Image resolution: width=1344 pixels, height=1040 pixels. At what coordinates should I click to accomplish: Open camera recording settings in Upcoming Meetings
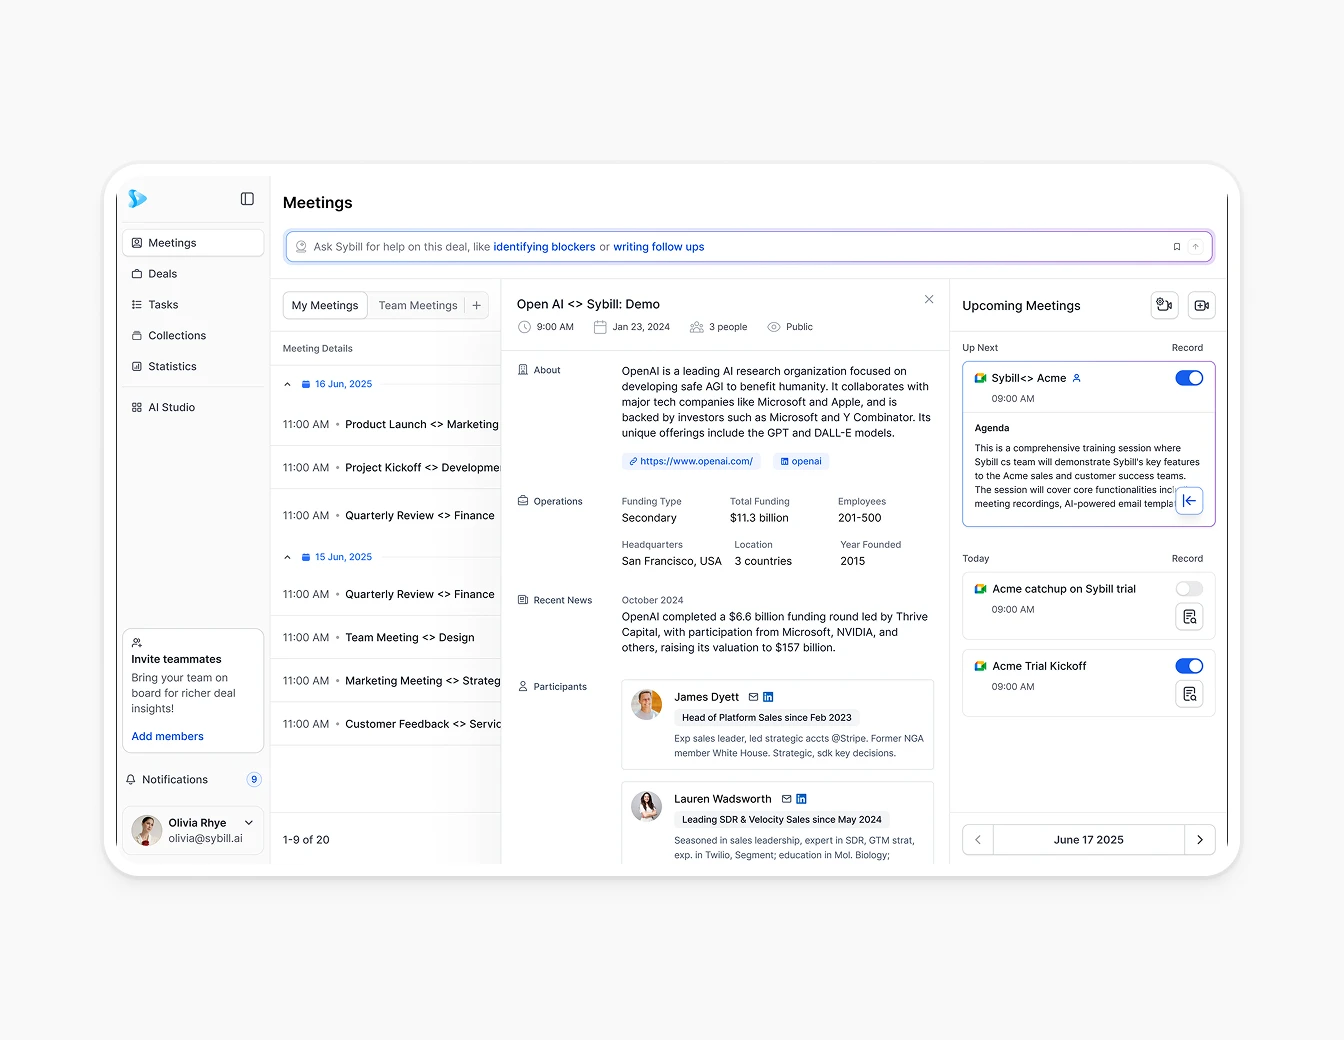[1164, 305]
